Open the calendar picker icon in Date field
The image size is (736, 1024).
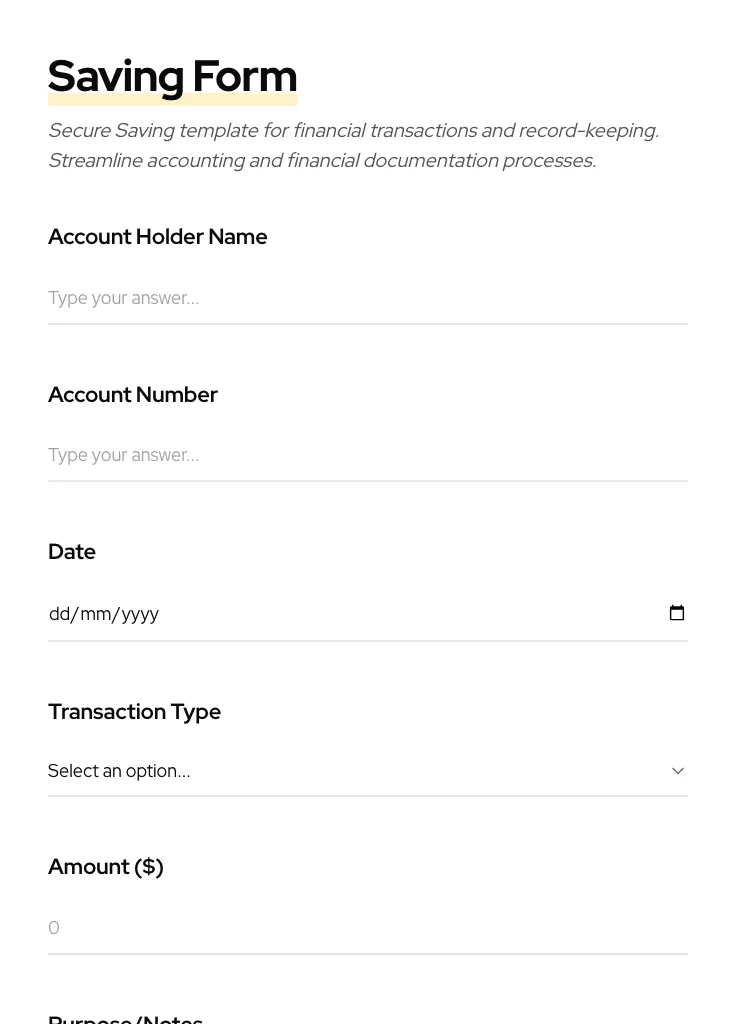pos(677,613)
